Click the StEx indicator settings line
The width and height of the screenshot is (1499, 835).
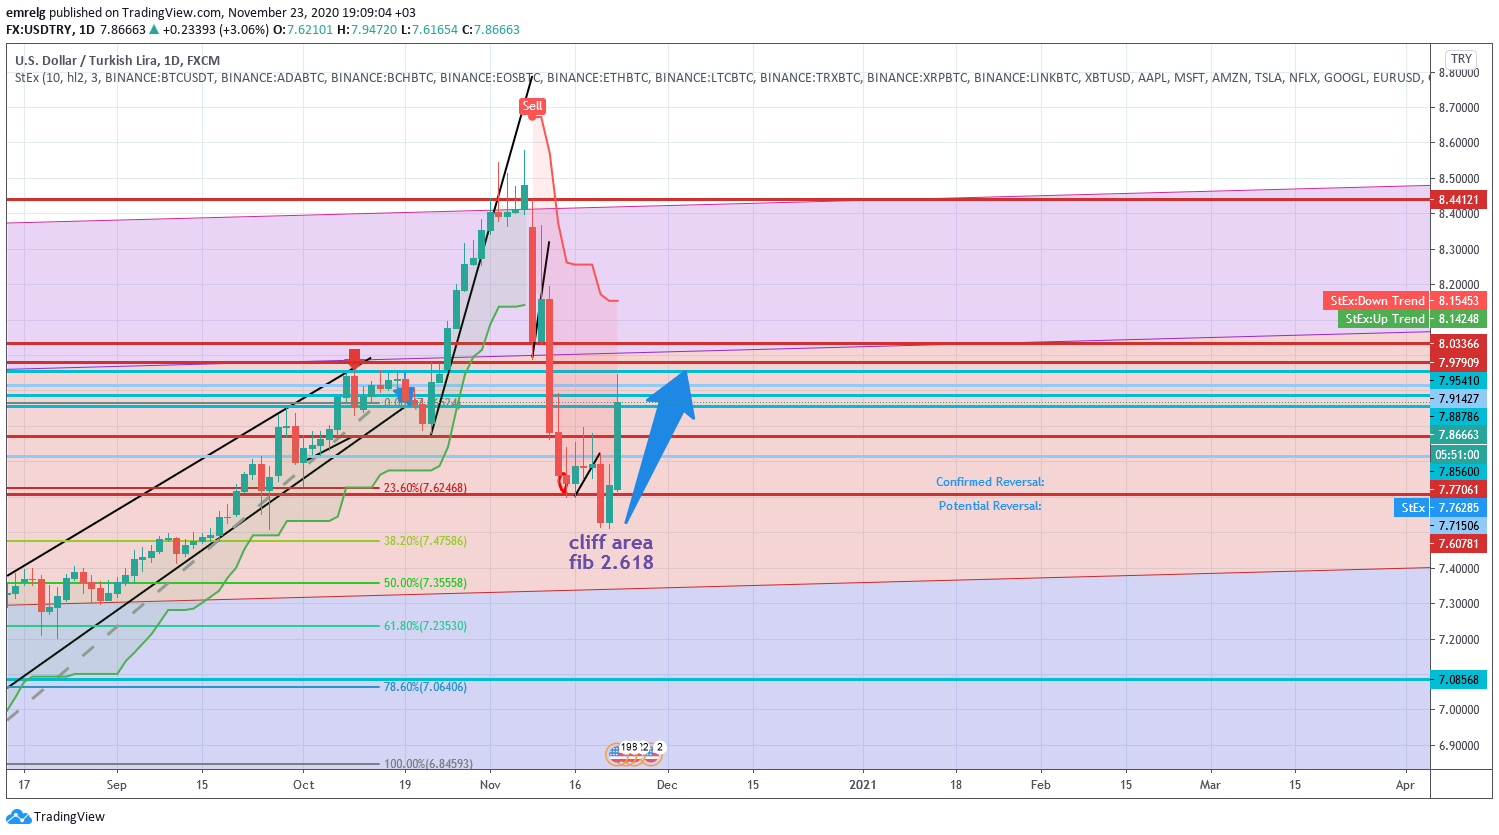click(723, 77)
